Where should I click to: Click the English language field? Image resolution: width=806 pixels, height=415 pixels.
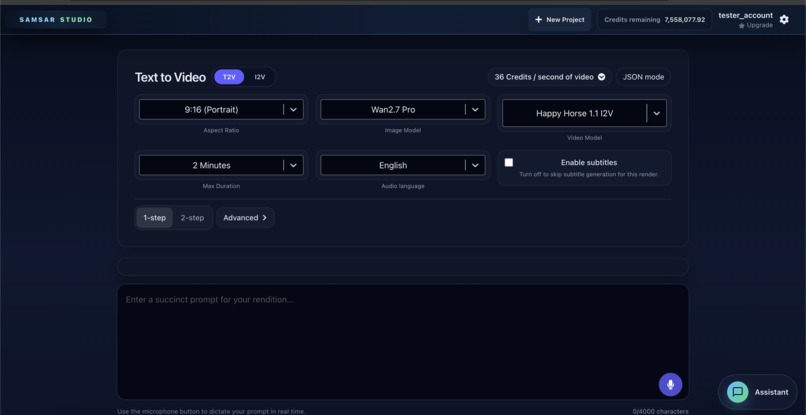(402, 165)
